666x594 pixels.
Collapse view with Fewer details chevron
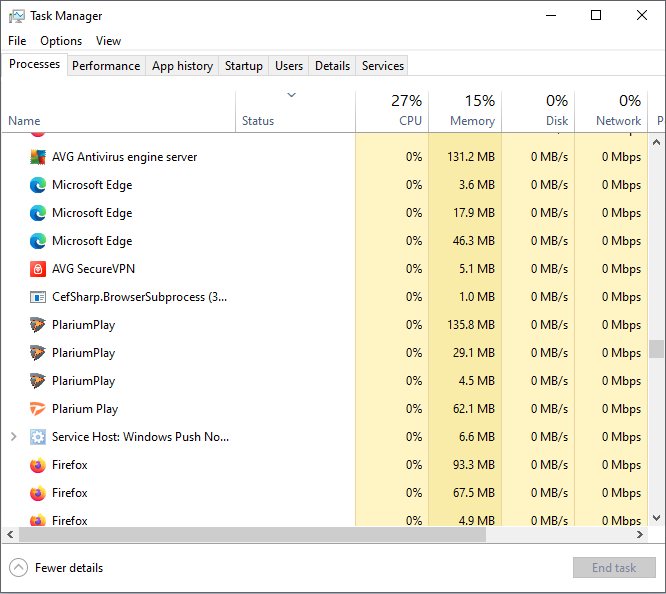tap(19, 568)
